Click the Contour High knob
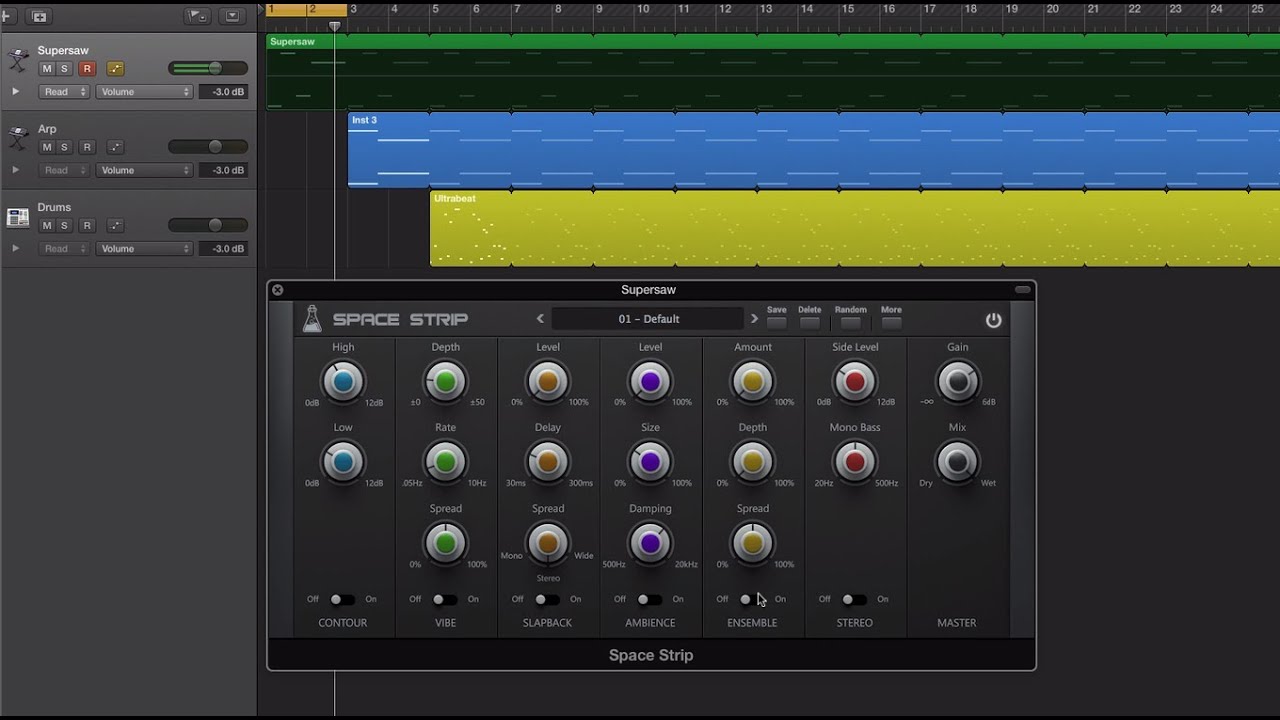Image resolution: width=1280 pixels, height=720 pixels. click(343, 381)
